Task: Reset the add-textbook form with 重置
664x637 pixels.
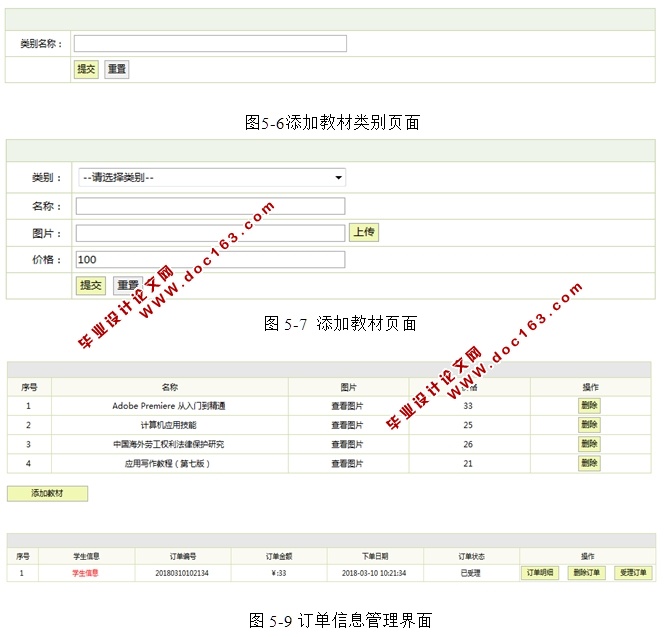Action: click(128, 285)
